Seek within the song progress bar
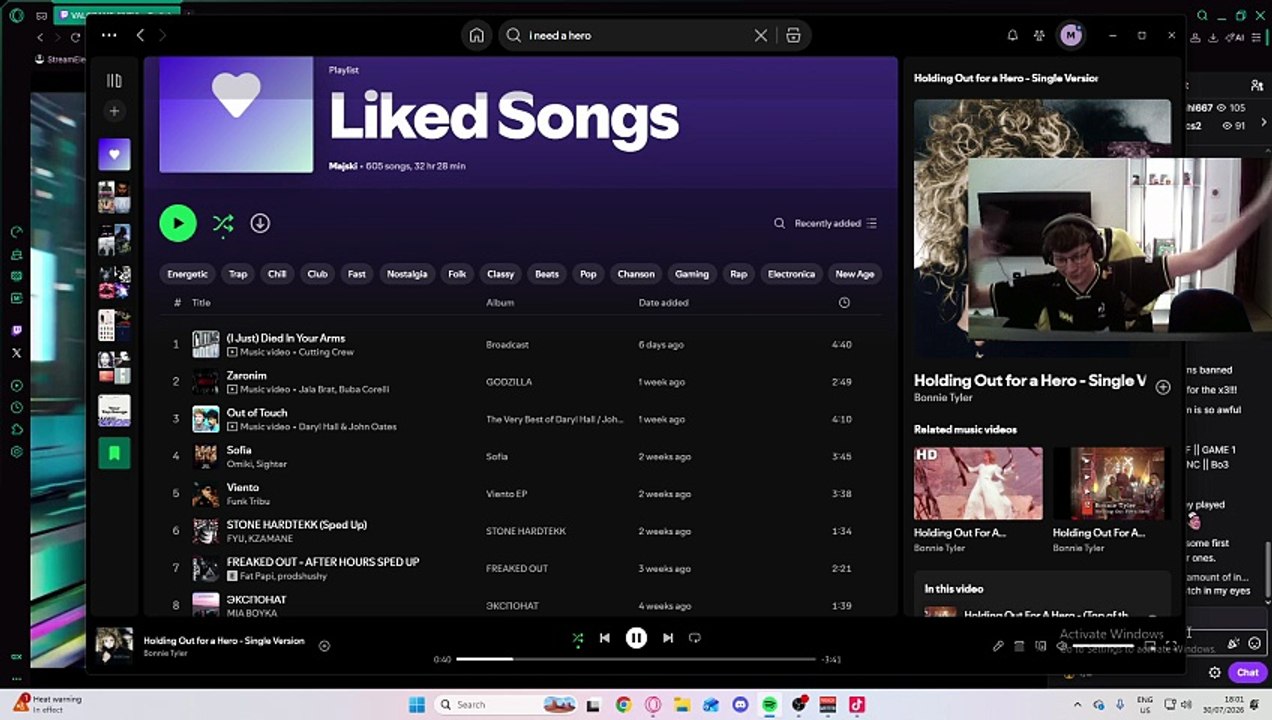Image resolution: width=1272 pixels, height=720 pixels. click(x=636, y=659)
